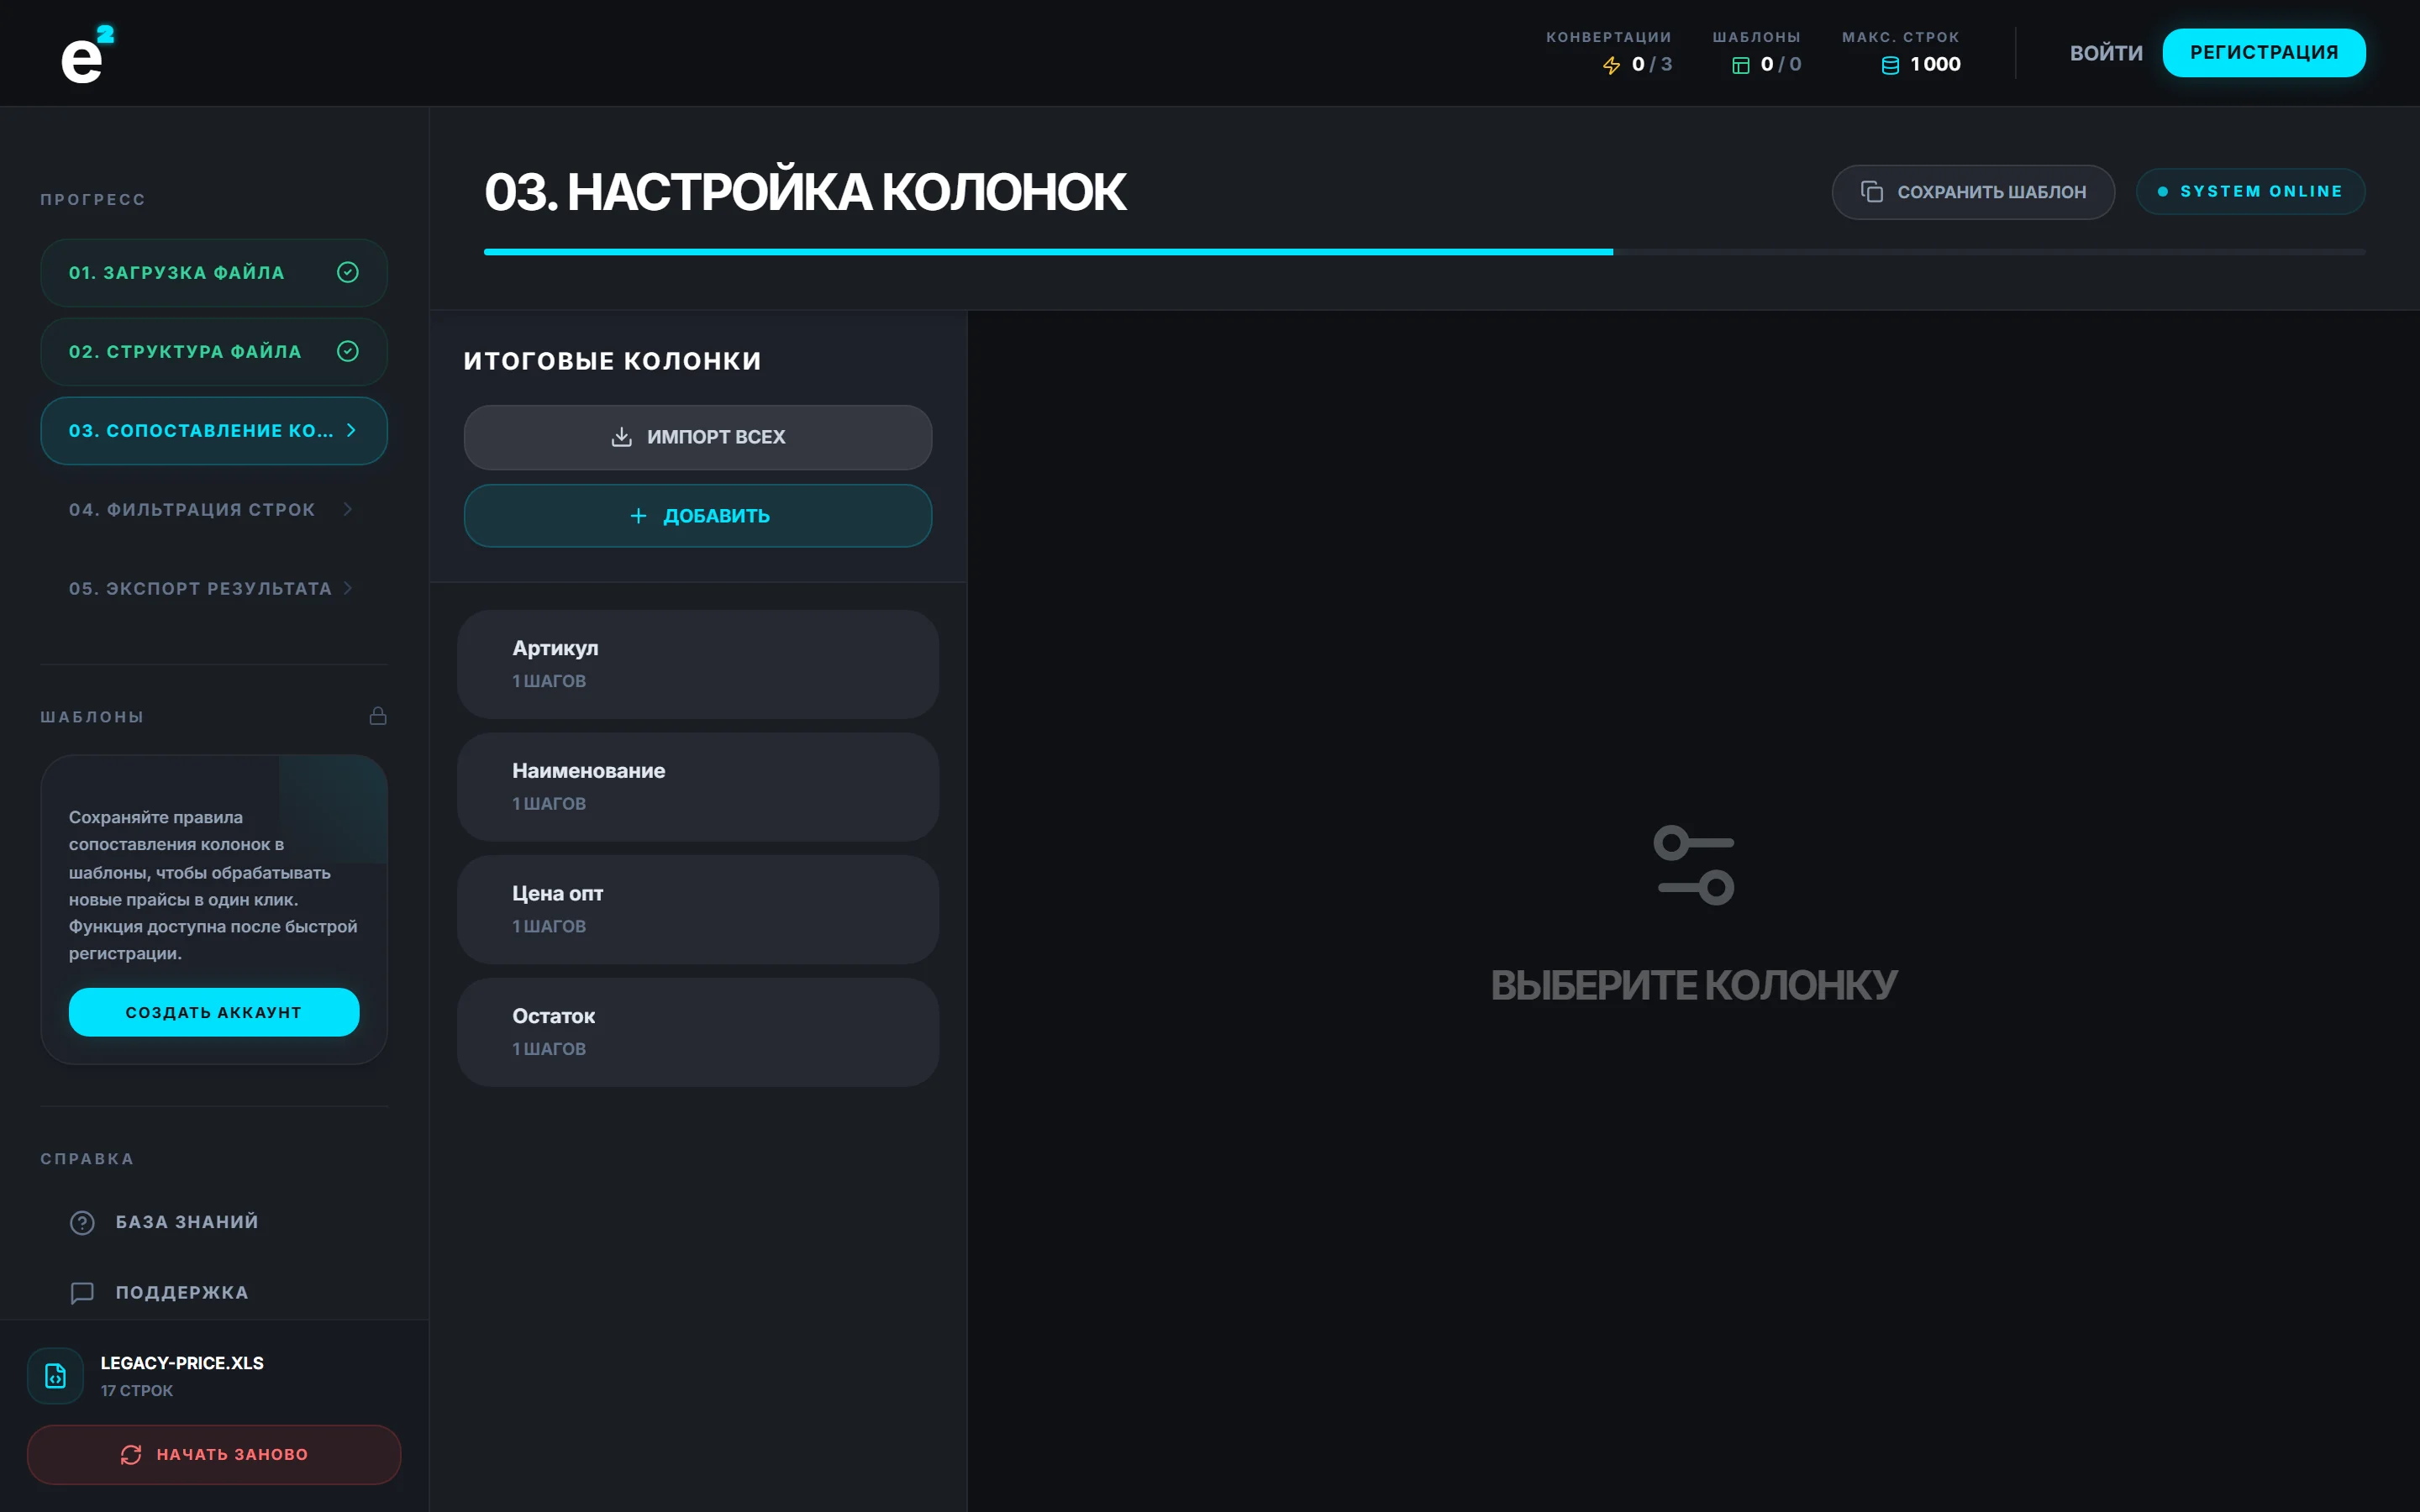Image resolution: width=2420 pixels, height=1512 pixels.
Task: Go to step 01. Загрузка файла
Action: pos(214,272)
